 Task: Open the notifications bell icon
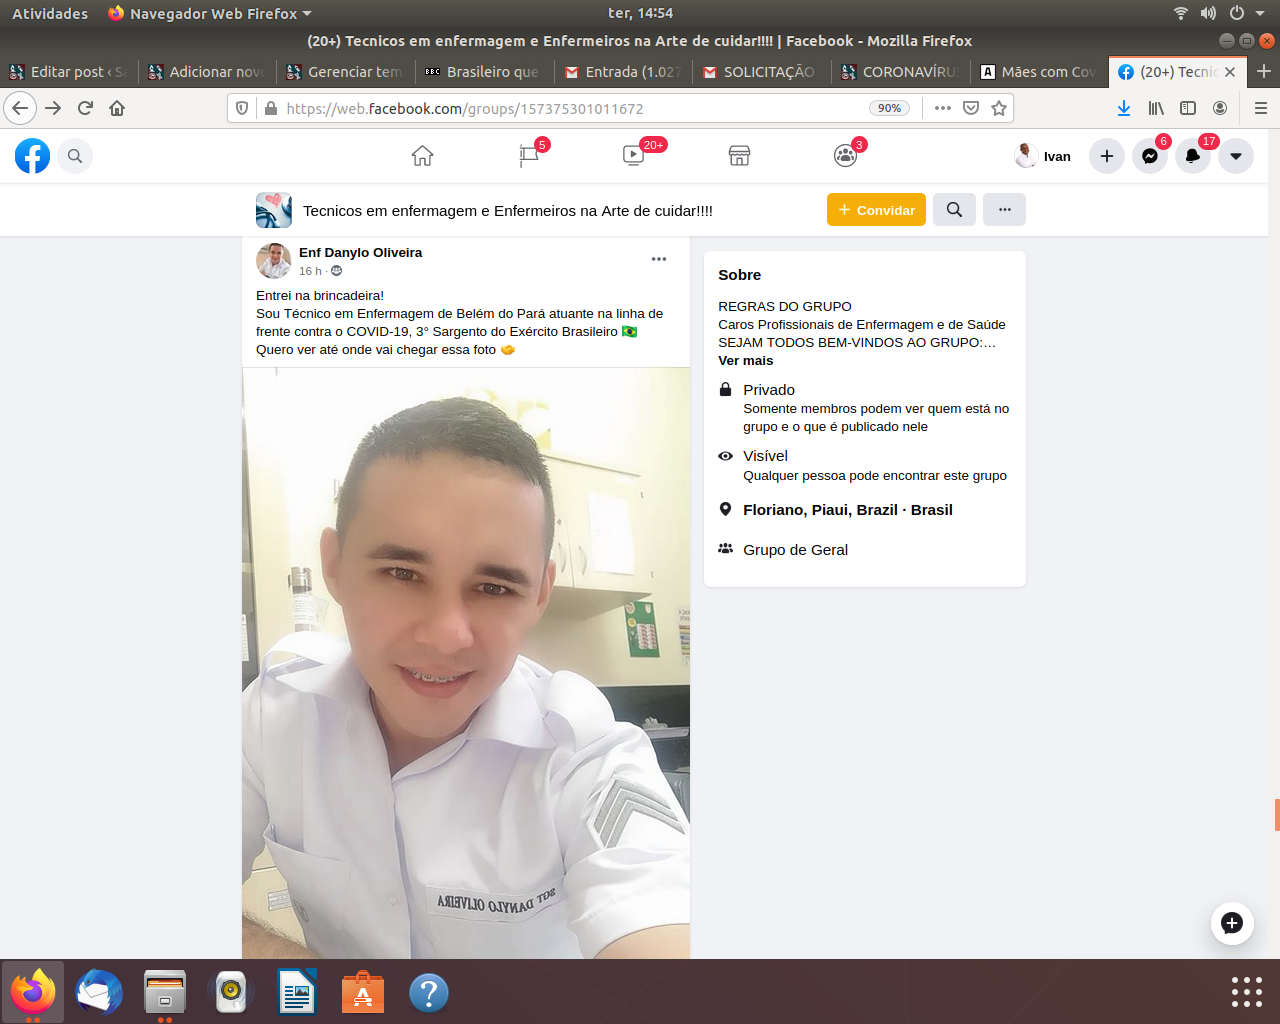(x=1193, y=156)
